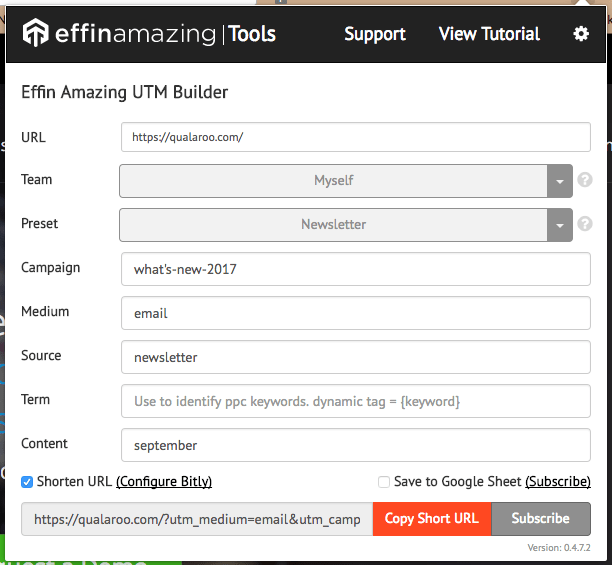612x565 pixels.
Task: Click the help icon beside Preset
Action: tap(585, 224)
